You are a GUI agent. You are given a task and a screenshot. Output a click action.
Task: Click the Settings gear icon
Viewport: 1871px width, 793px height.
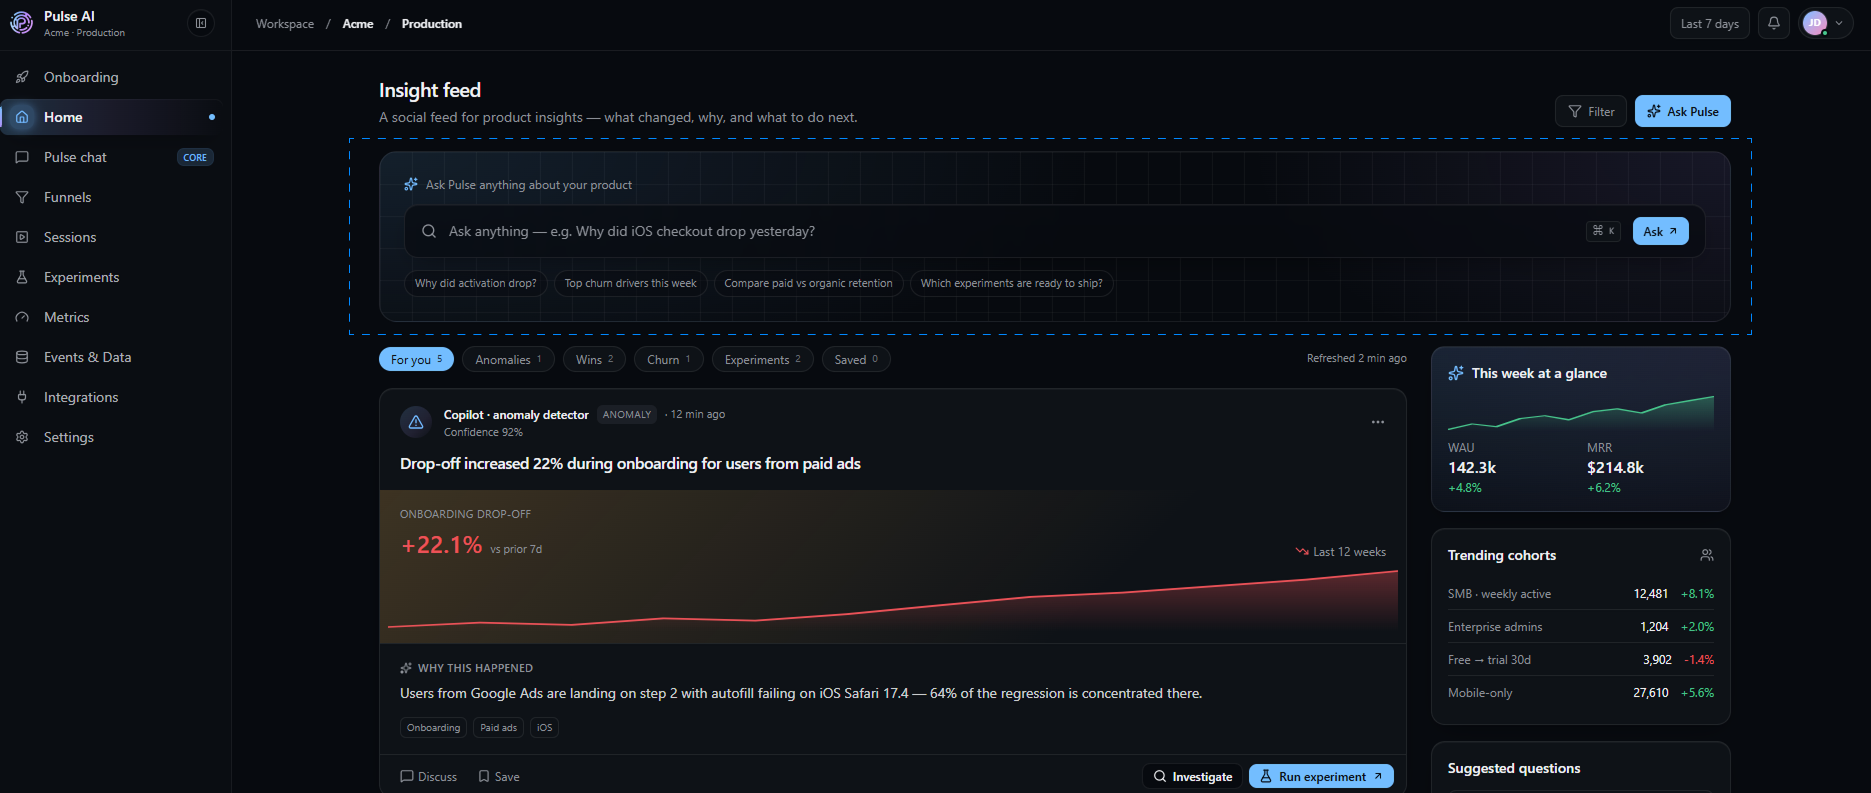pyautogui.click(x=22, y=437)
